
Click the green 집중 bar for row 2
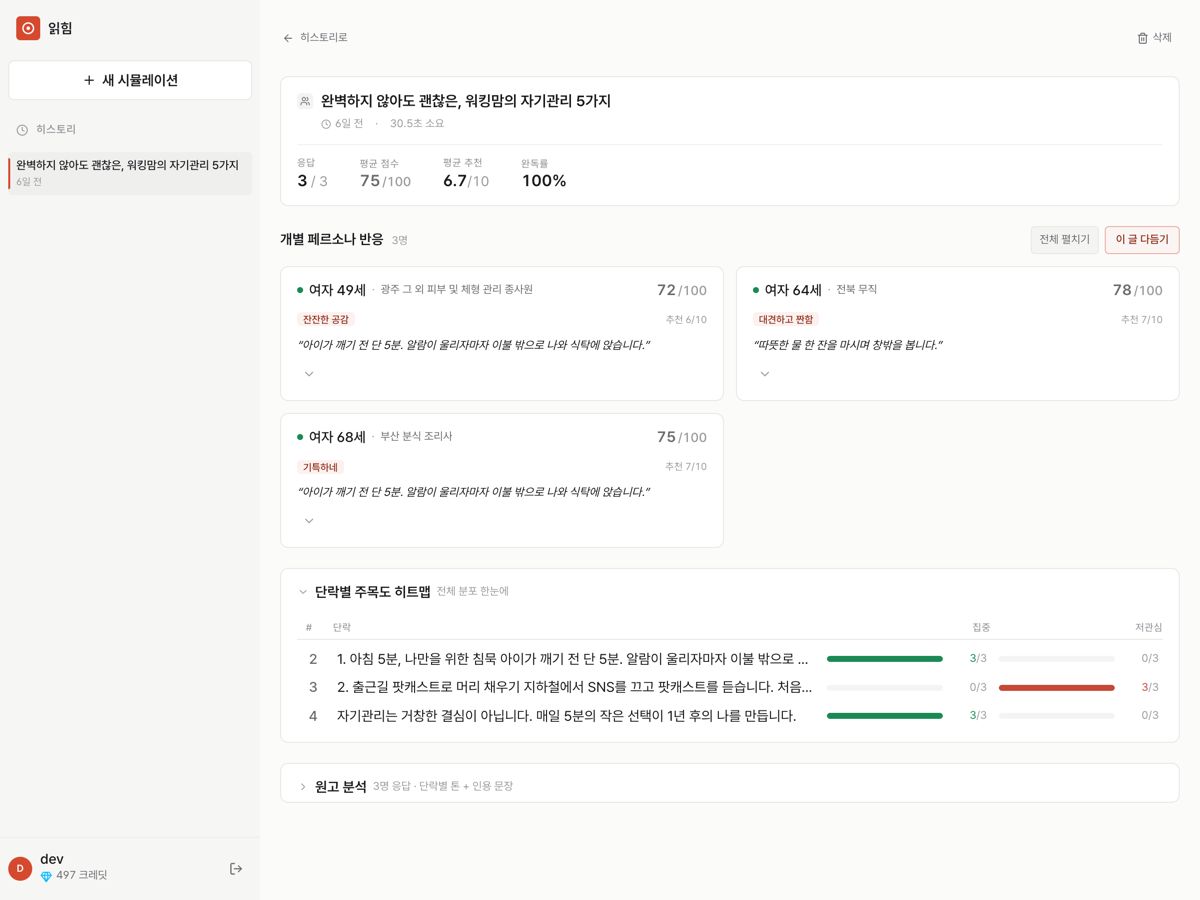[885, 659]
